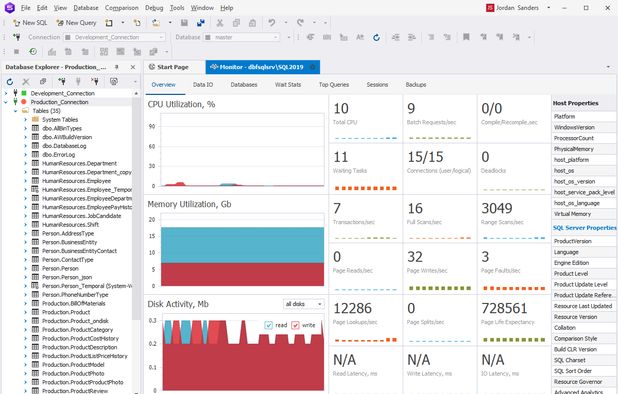The image size is (618, 394).
Task: Open the Tools menu
Action: pyautogui.click(x=177, y=8)
